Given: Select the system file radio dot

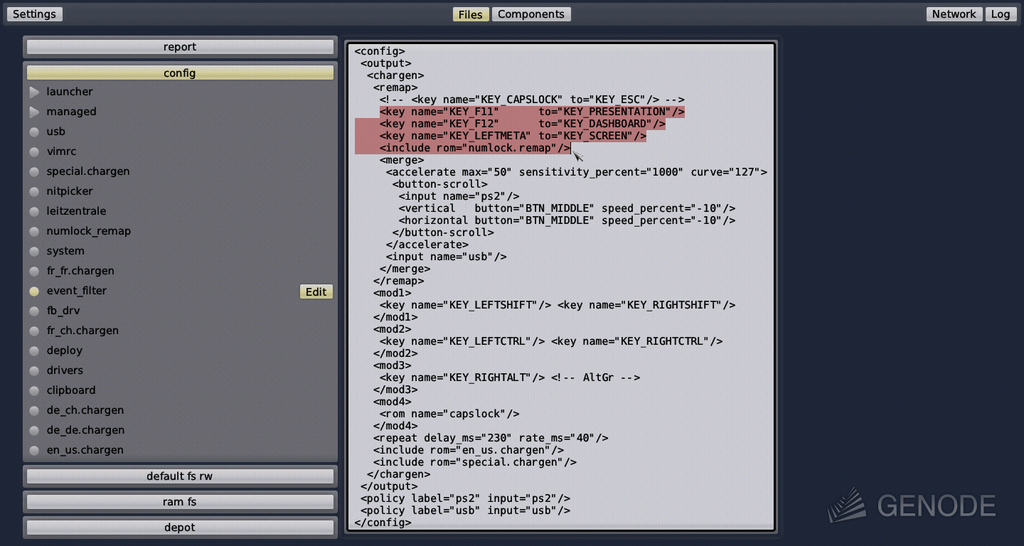Looking at the screenshot, I should 34,251.
